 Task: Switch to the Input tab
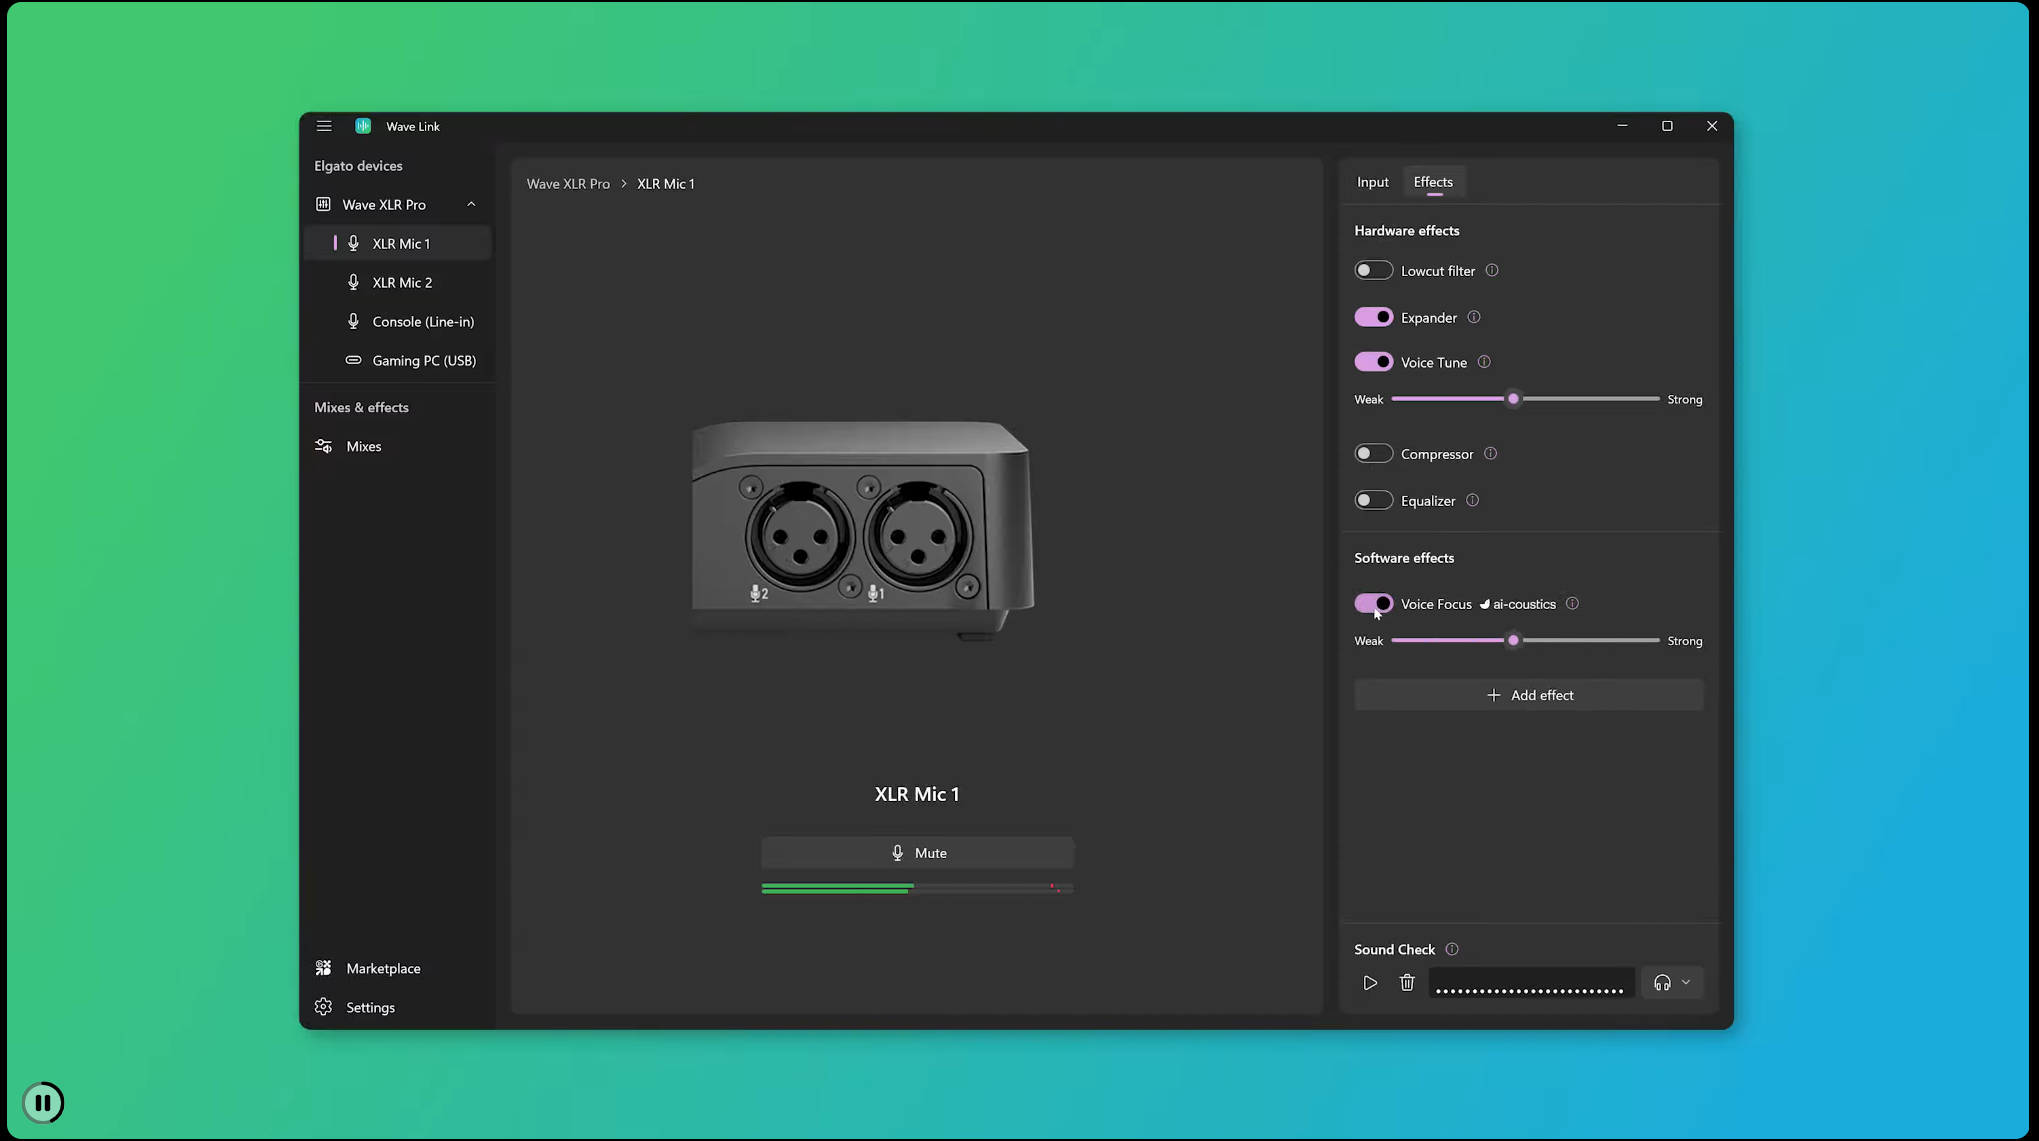(1372, 182)
